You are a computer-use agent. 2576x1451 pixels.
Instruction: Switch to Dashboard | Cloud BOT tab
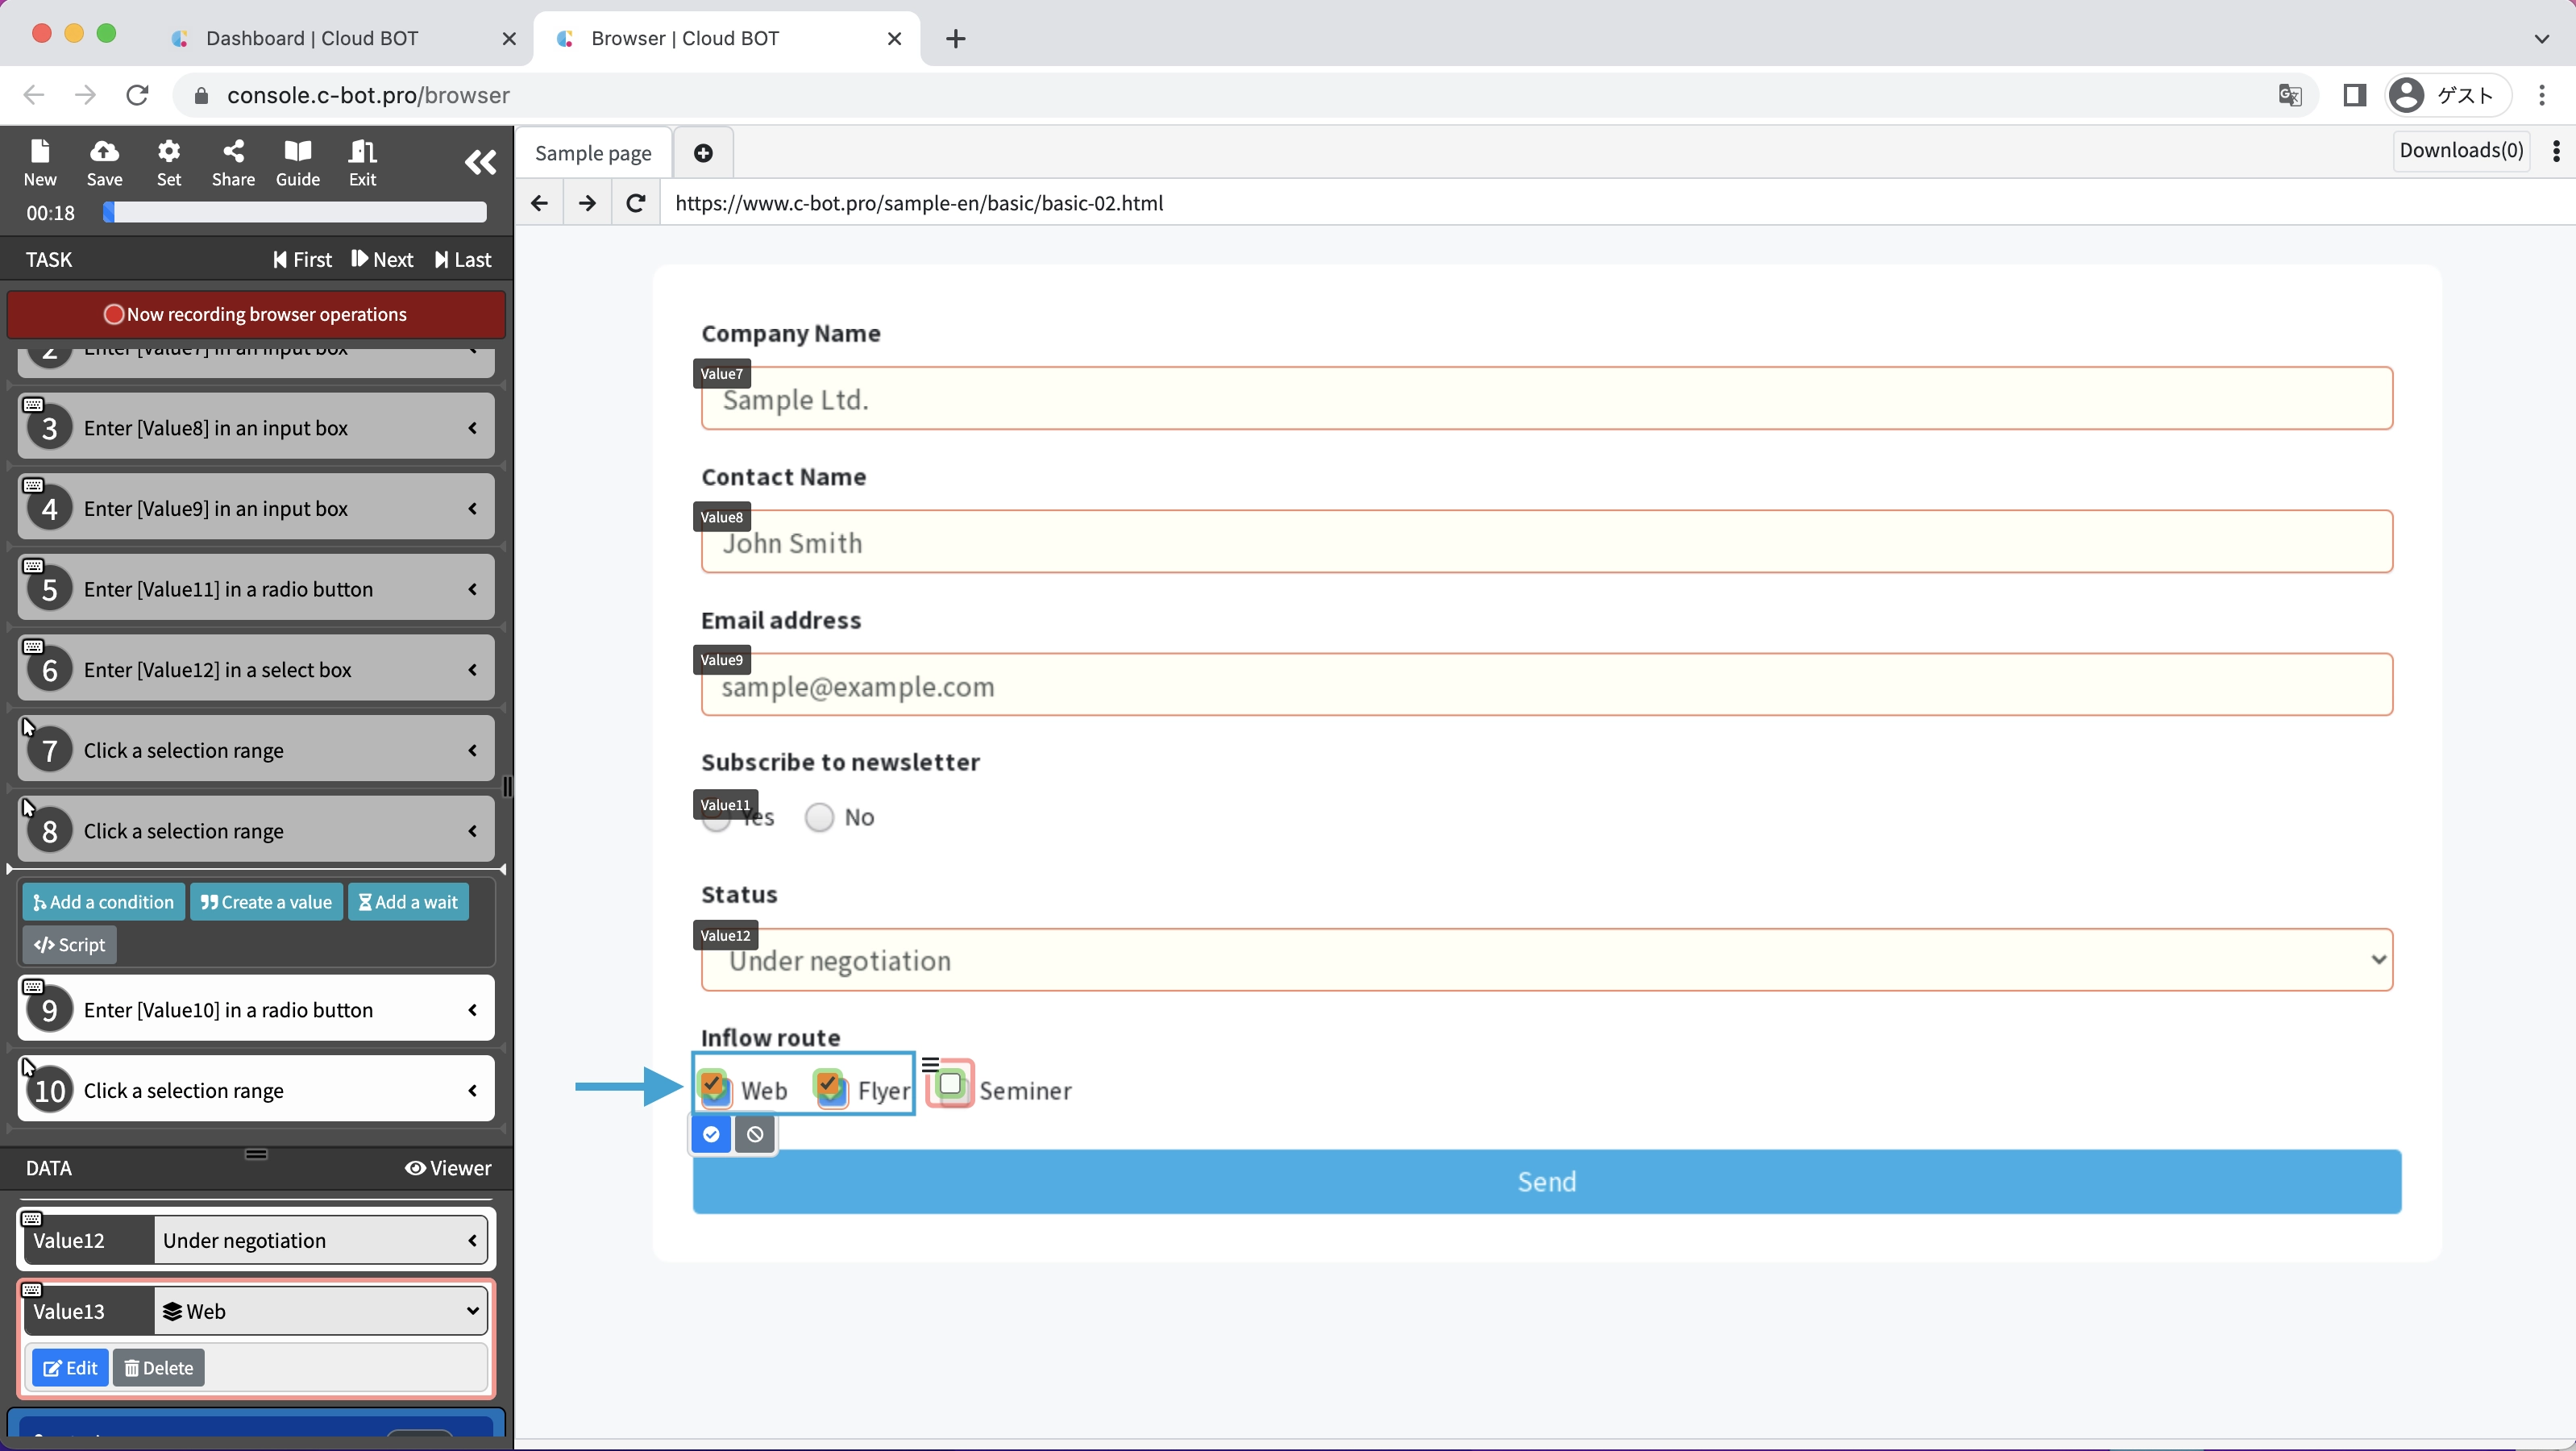pos(312,38)
